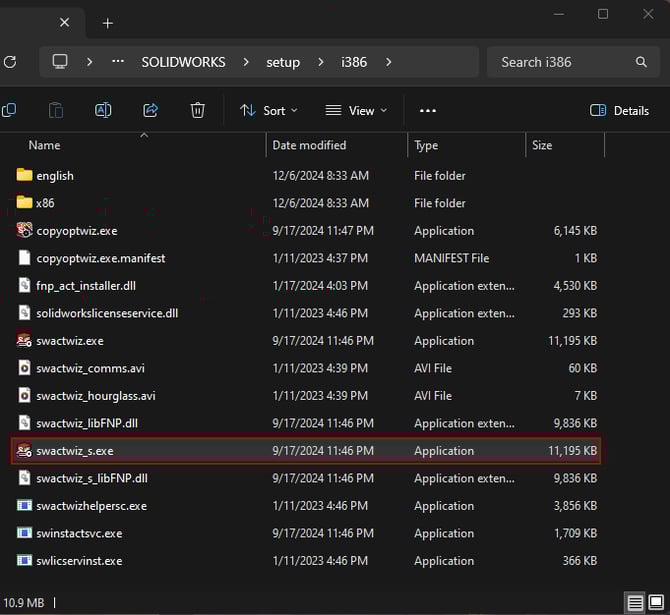Click the refresh icon beside address bar

[10, 62]
